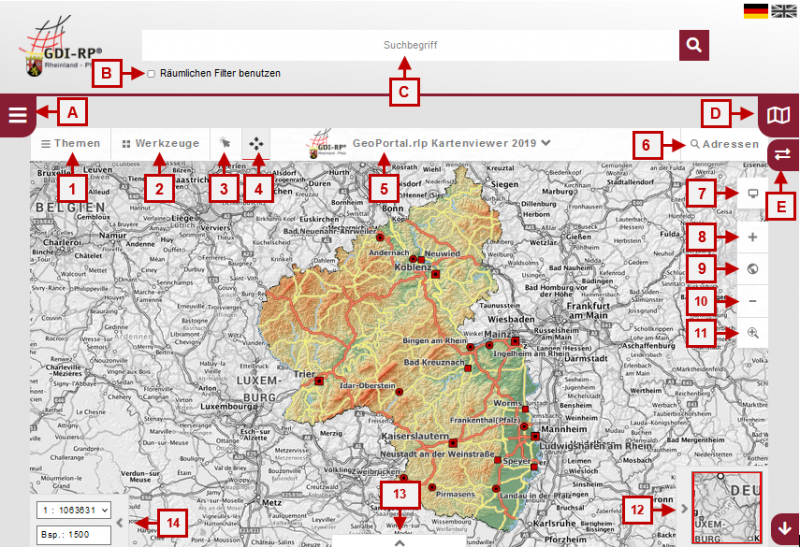Open the scale selection dropdown
Viewport: 800px width, 547px height.
tap(74, 510)
